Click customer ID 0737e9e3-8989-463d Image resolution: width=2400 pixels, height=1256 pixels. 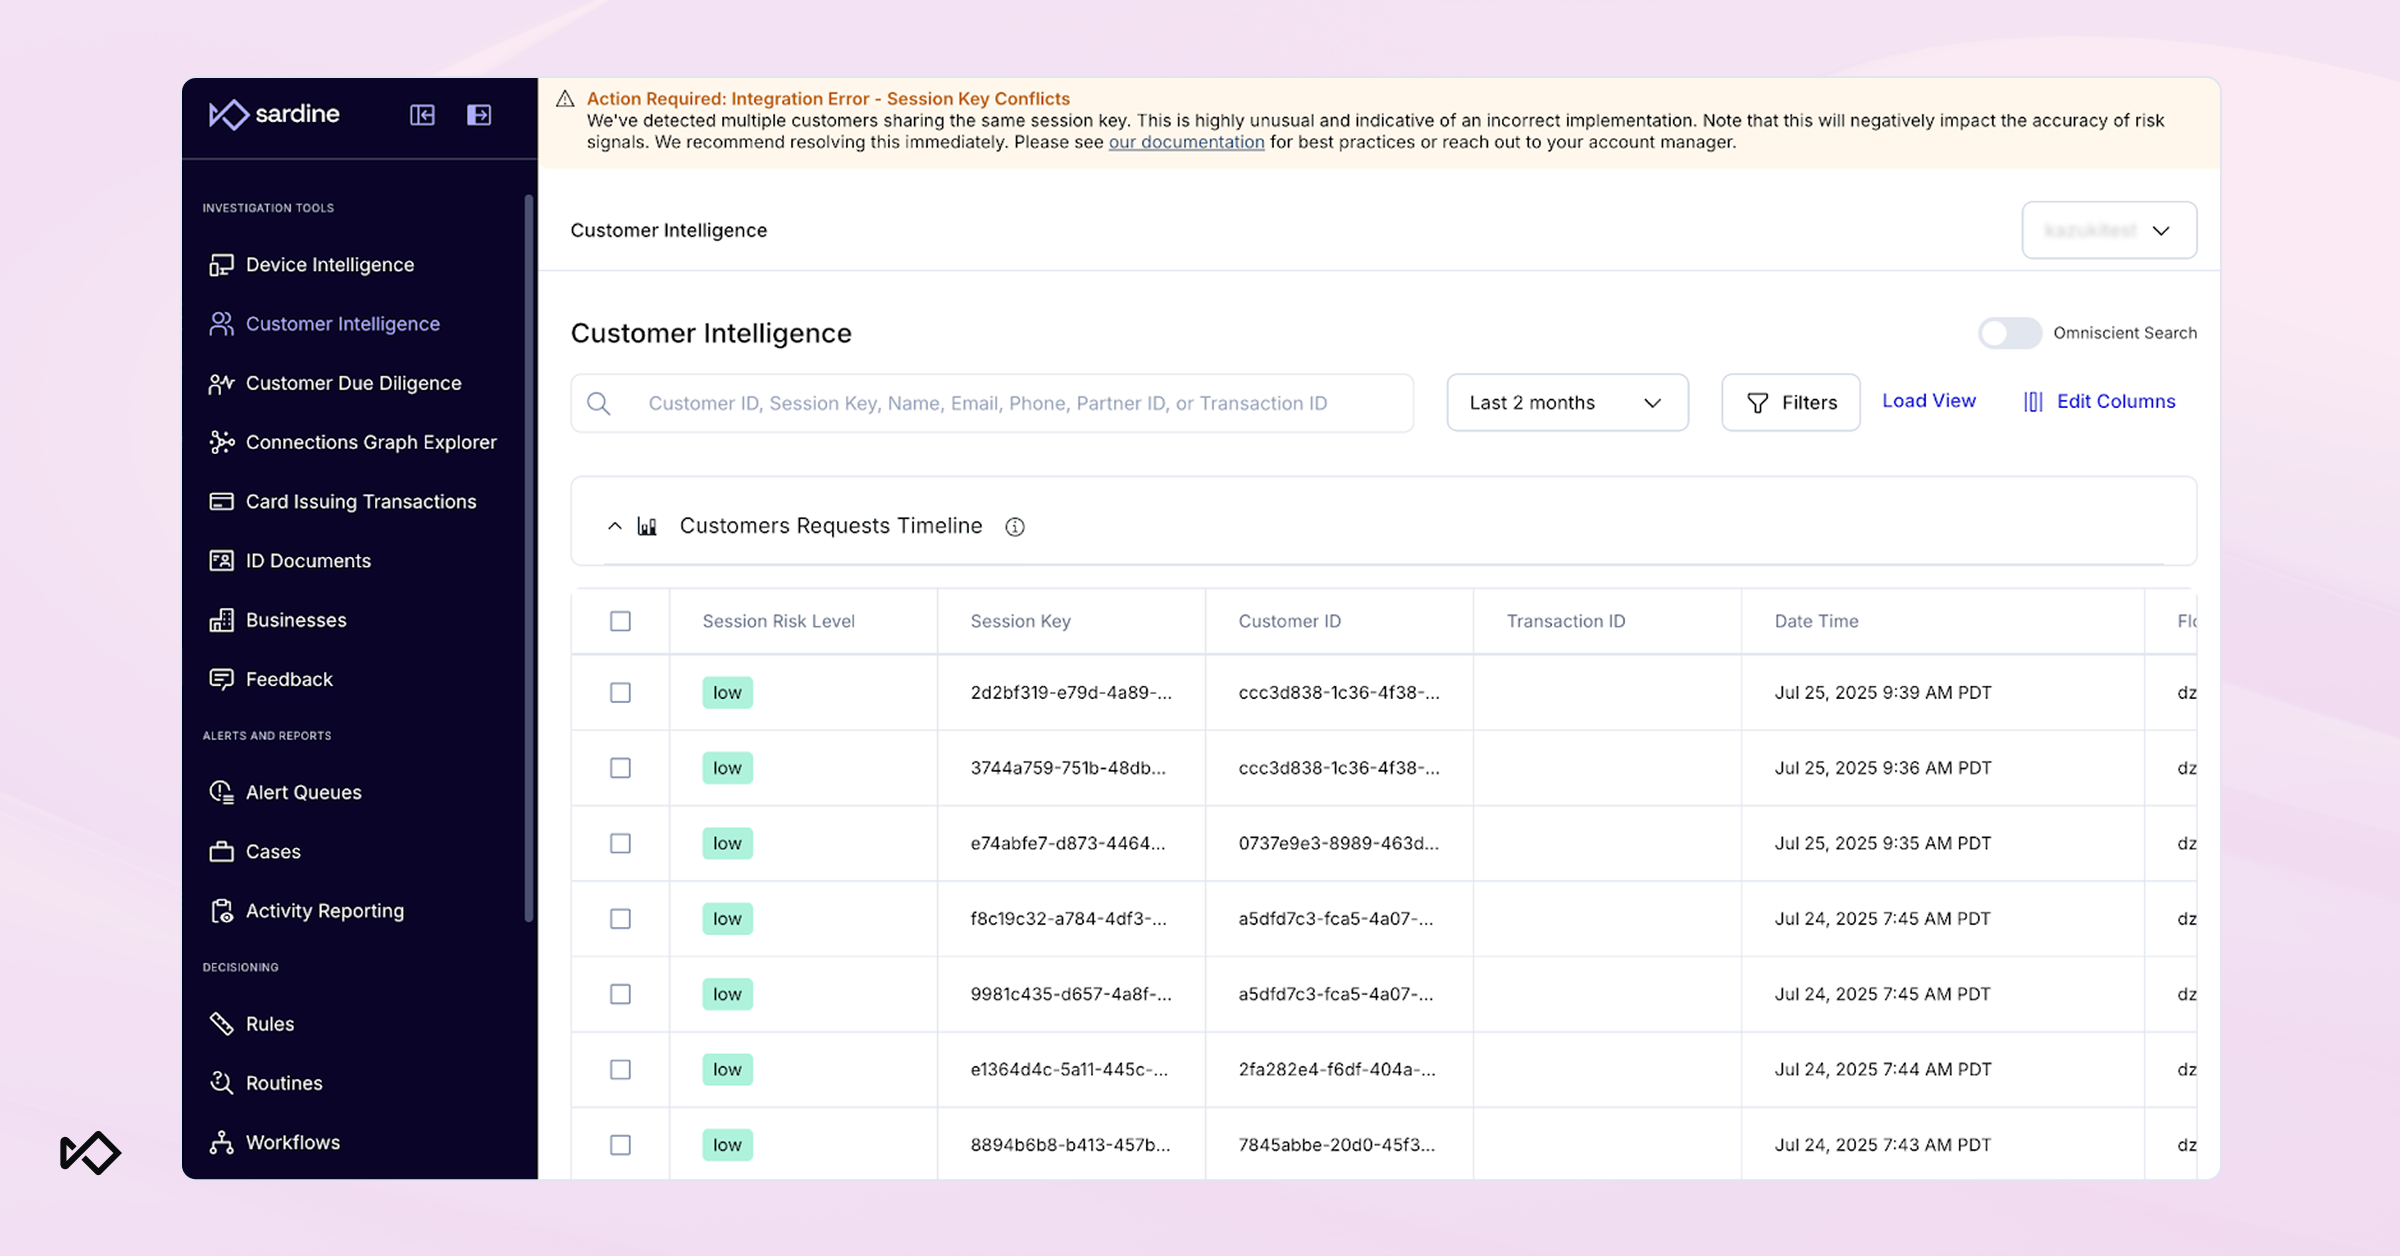tap(1338, 843)
